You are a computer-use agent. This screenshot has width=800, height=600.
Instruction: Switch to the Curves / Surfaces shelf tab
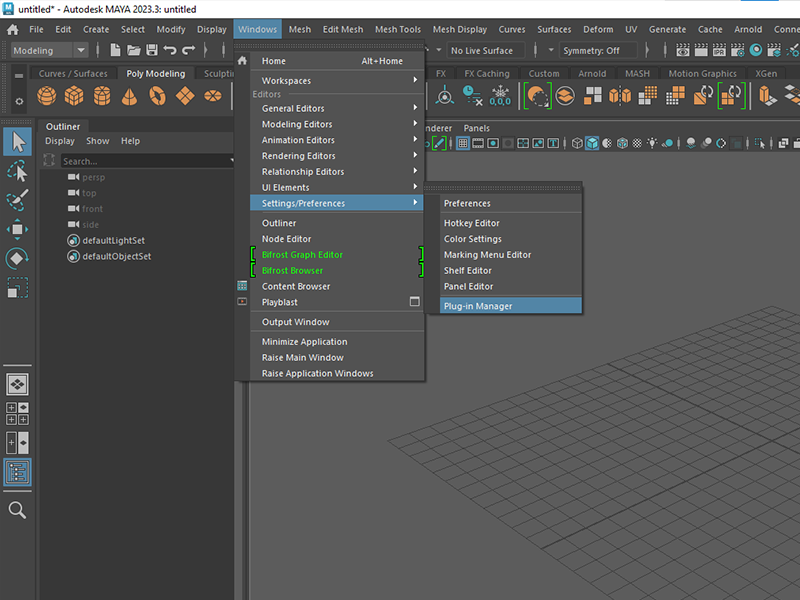coord(73,73)
